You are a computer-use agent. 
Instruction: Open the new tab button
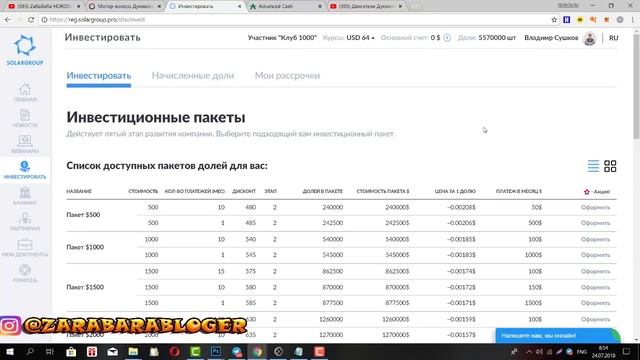coord(416,6)
